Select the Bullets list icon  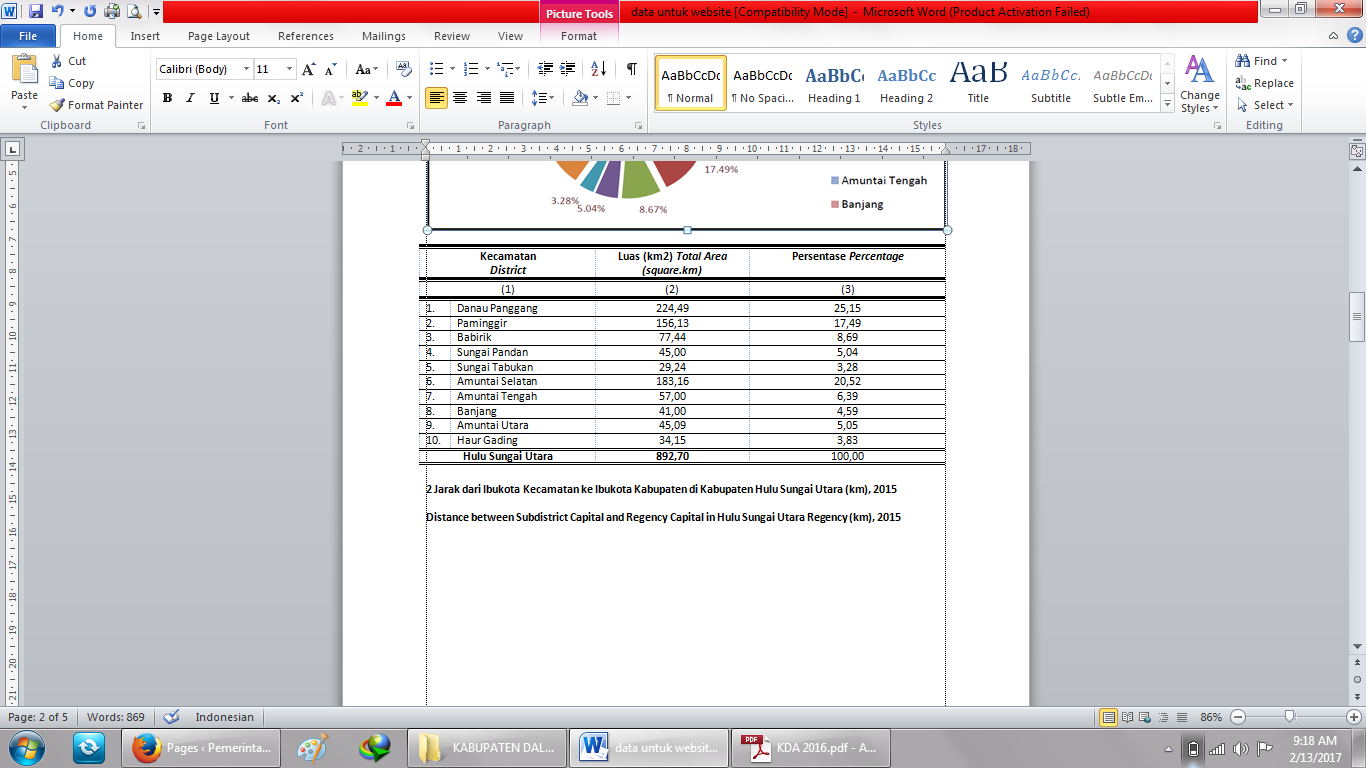436,69
